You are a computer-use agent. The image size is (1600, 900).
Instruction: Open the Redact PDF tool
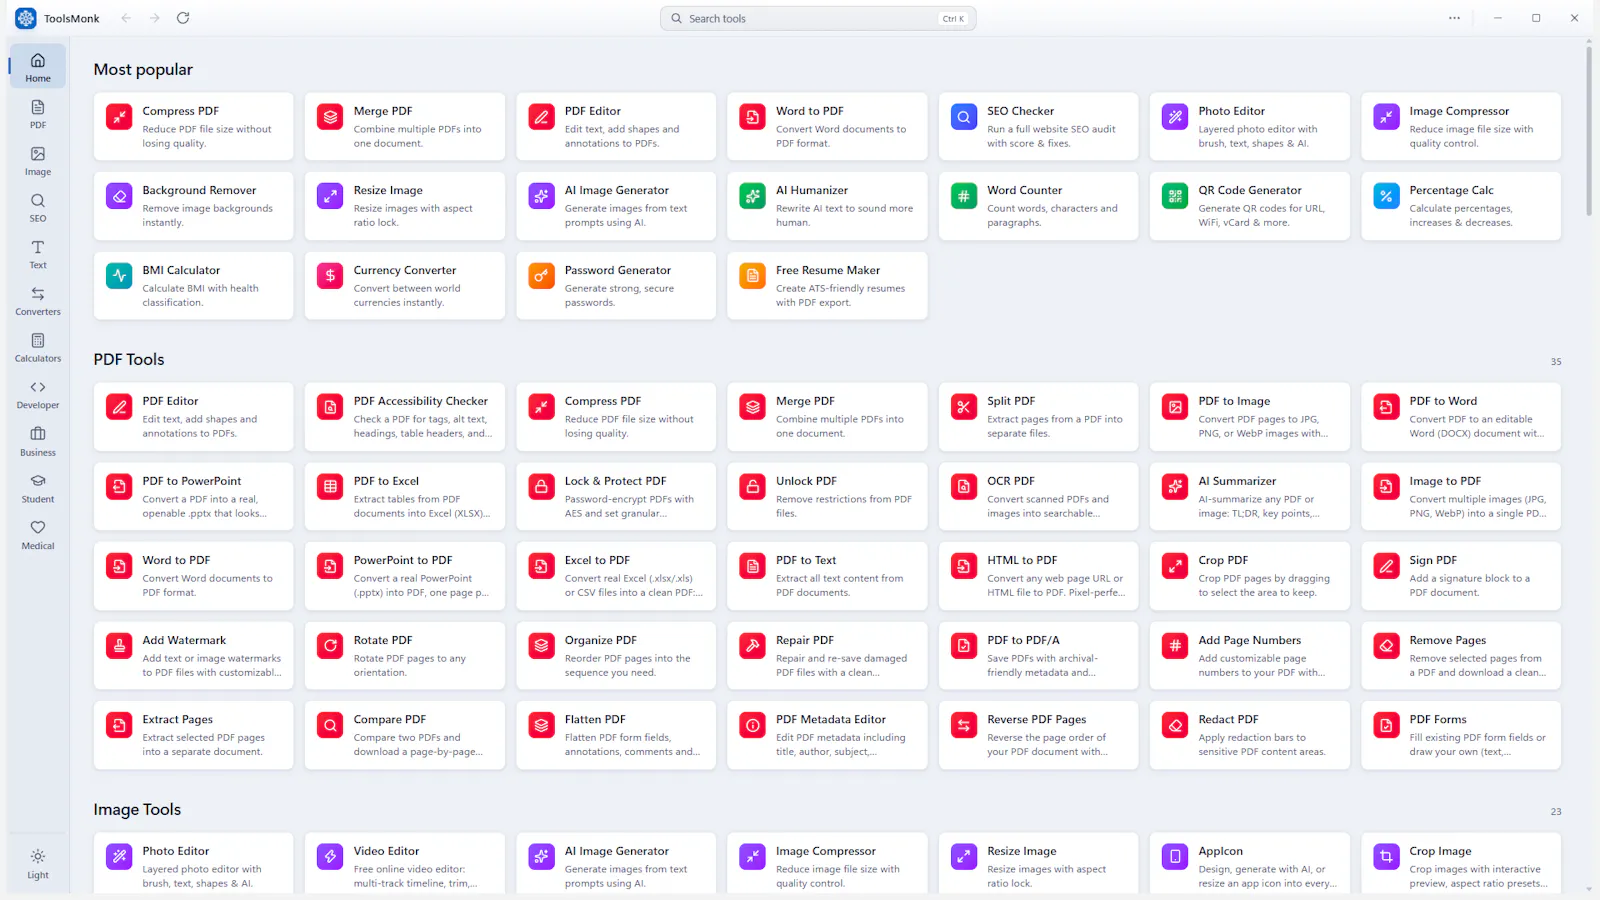1250,735
